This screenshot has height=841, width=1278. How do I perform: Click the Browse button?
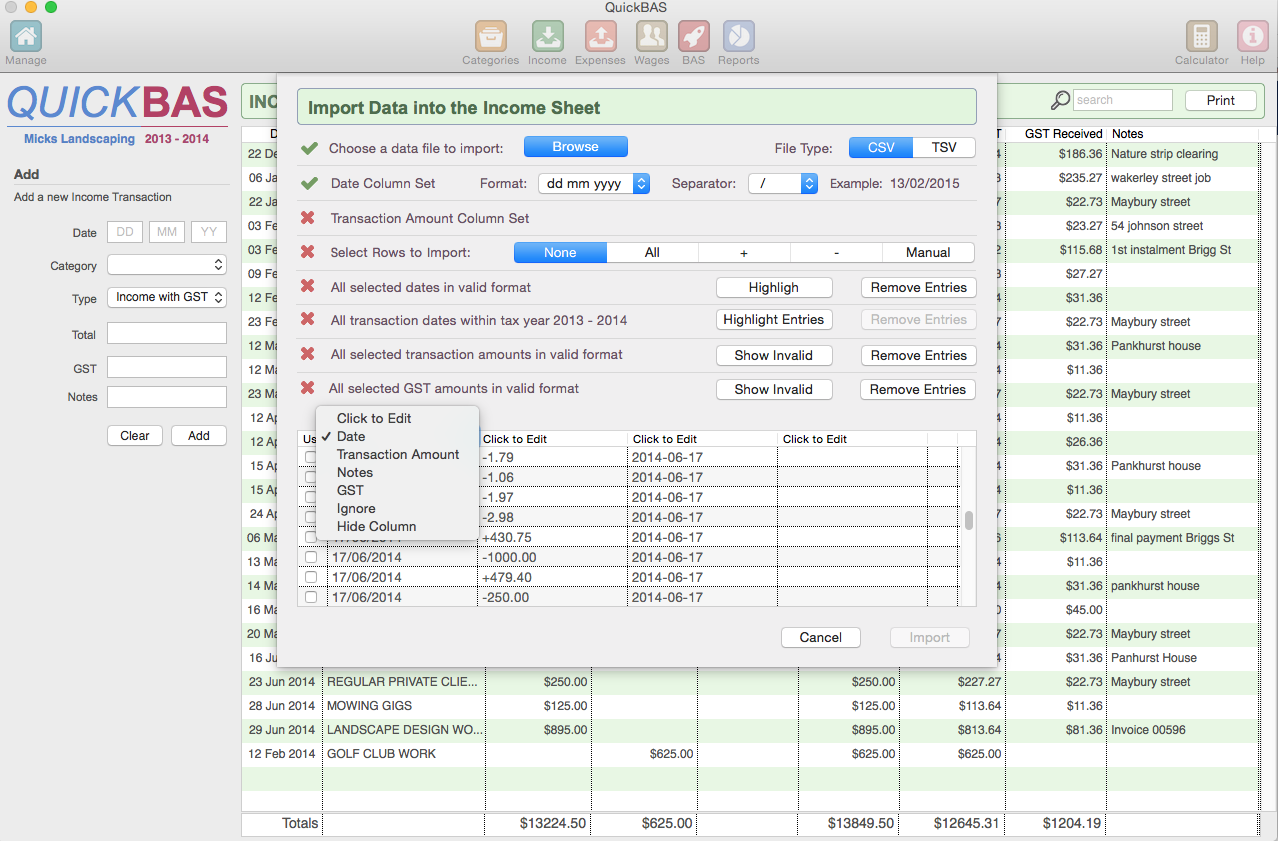pos(576,147)
